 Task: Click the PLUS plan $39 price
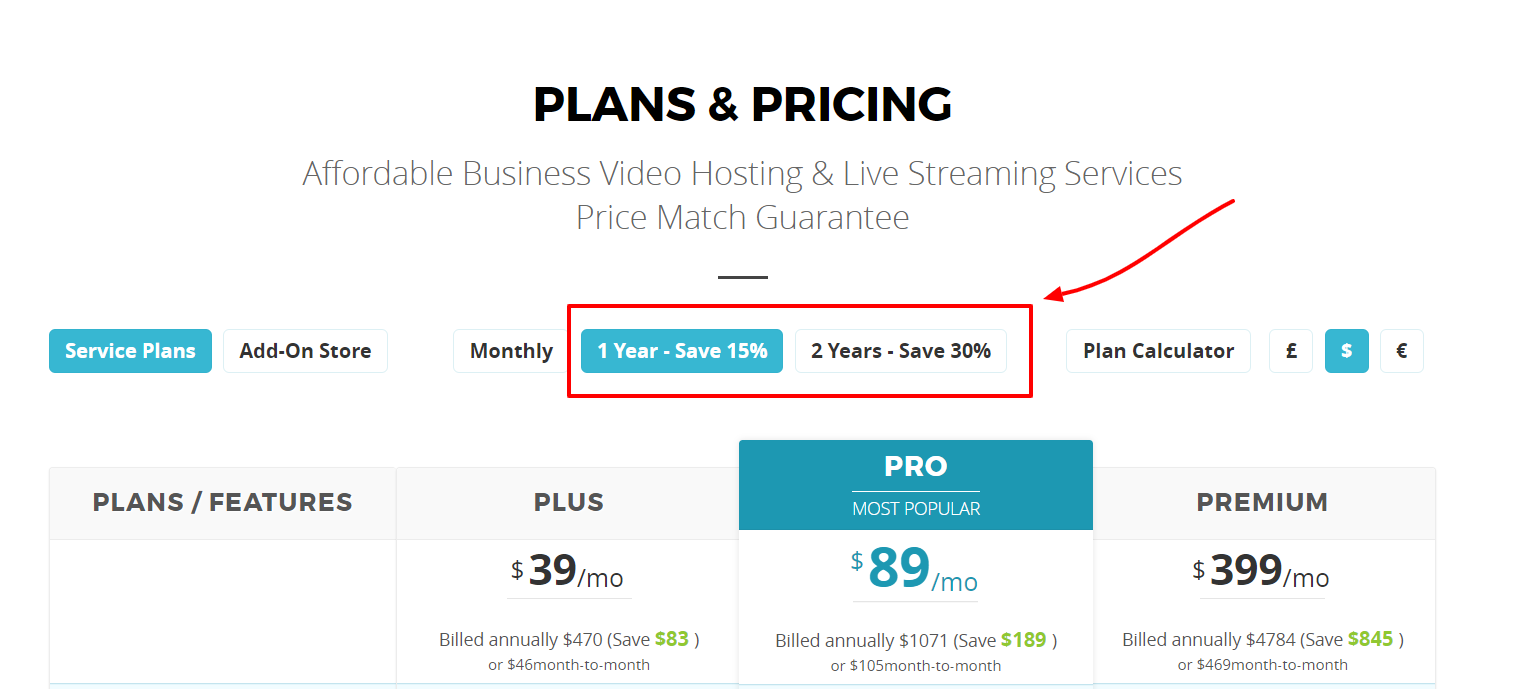click(x=568, y=570)
